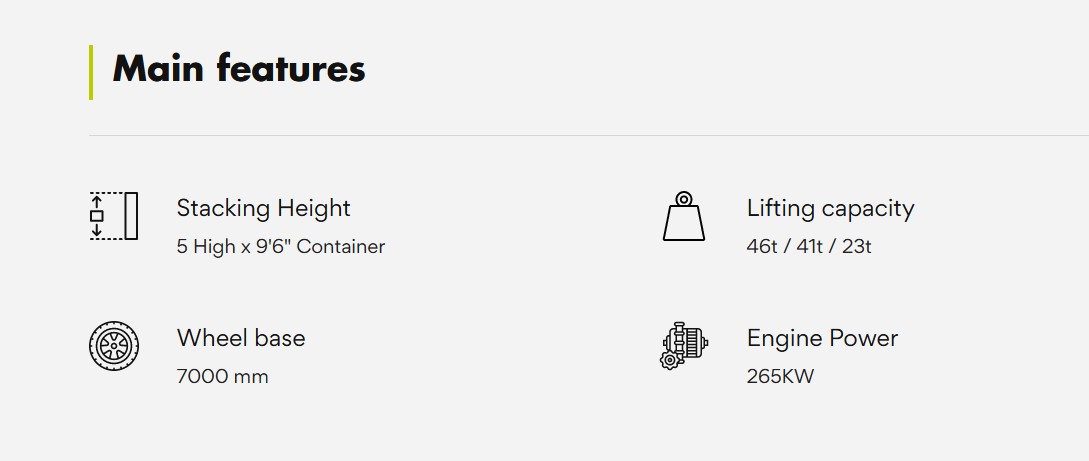Click the up arrow in the stacking icon
The height and width of the screenshot is (461, 1089).
pos(97,201)
